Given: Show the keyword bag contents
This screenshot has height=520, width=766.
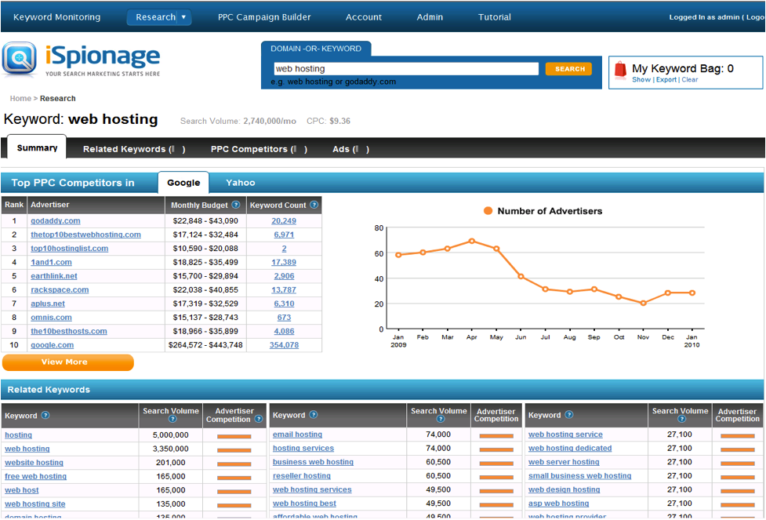Looking at the screenshot, I should pyautogui.click(x=641, y=80).
